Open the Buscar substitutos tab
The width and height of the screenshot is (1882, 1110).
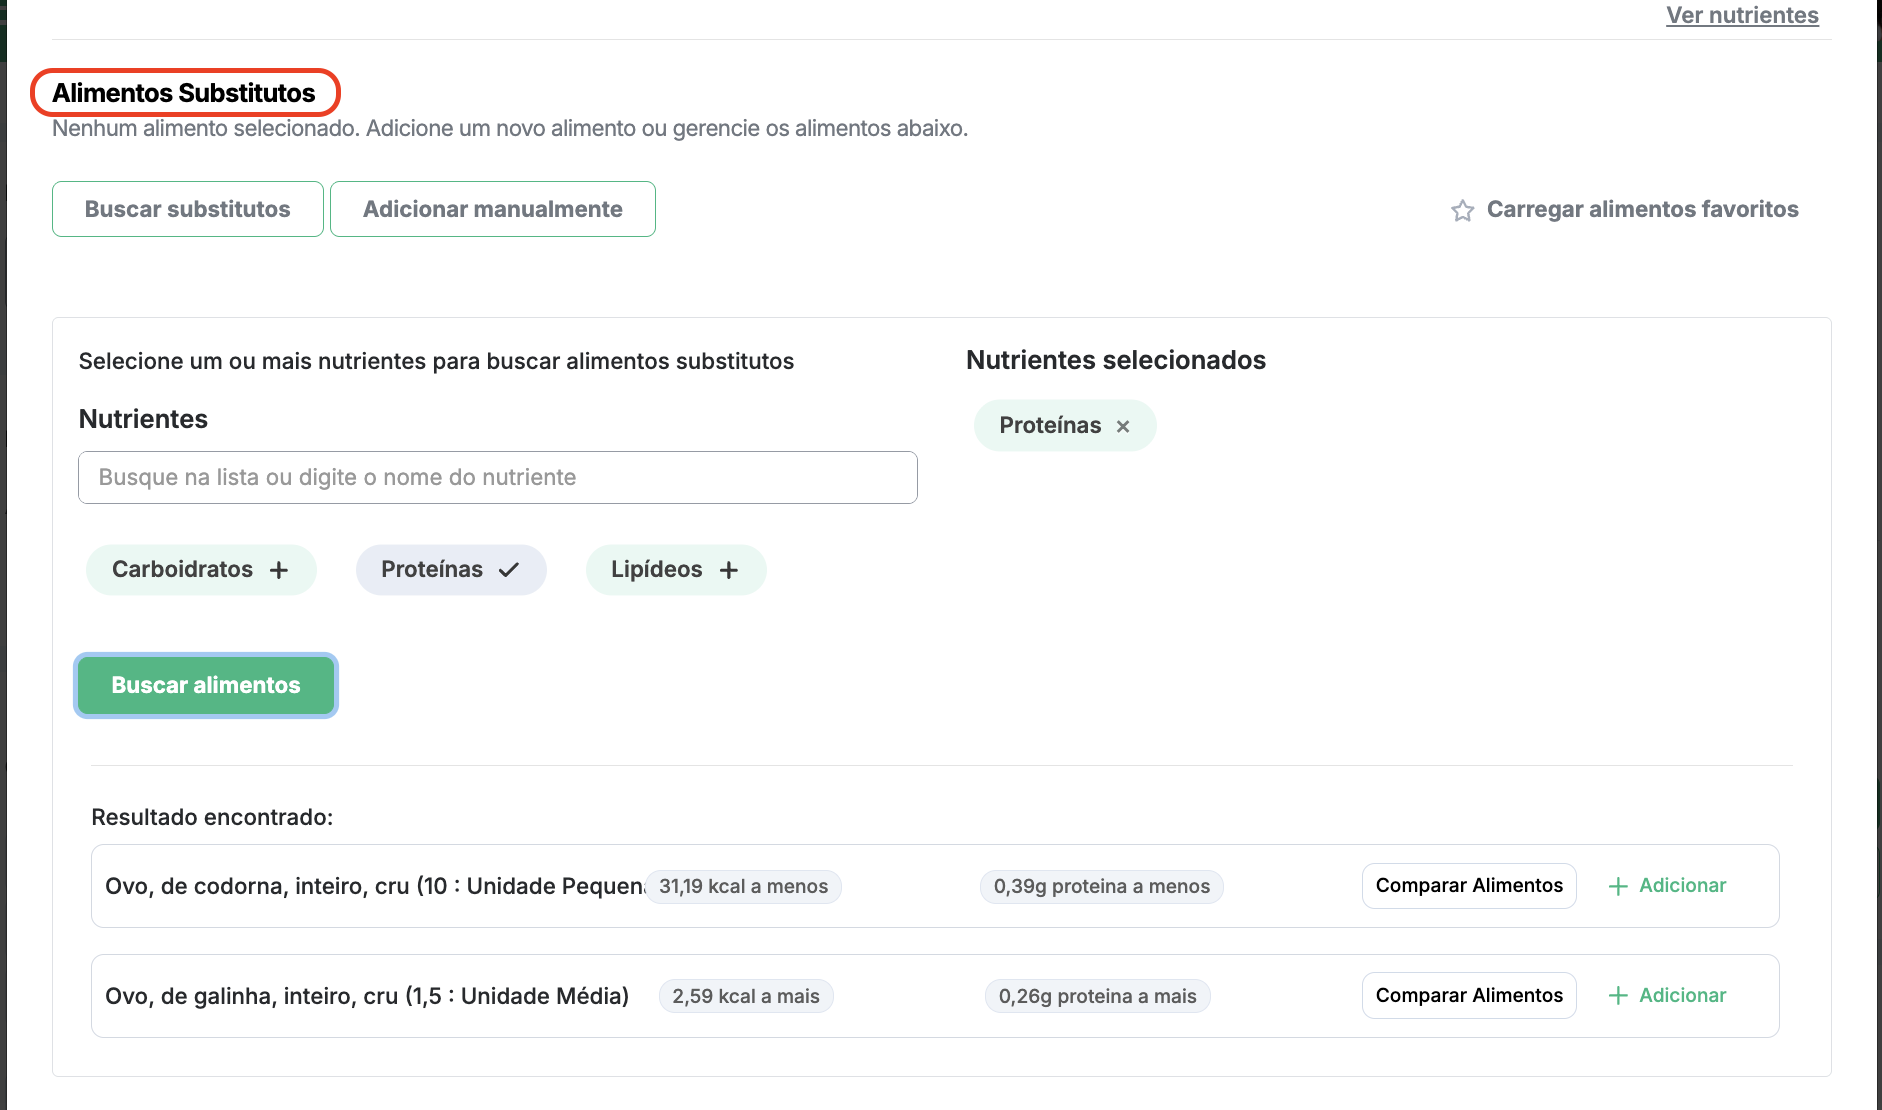coord(187,209)
